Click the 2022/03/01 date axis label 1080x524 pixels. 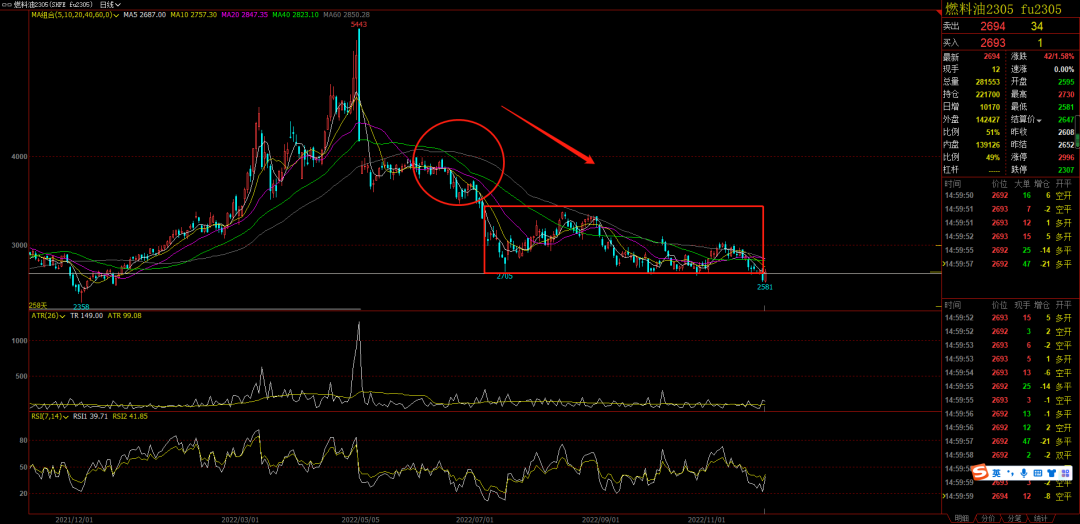tap(240, 519)
